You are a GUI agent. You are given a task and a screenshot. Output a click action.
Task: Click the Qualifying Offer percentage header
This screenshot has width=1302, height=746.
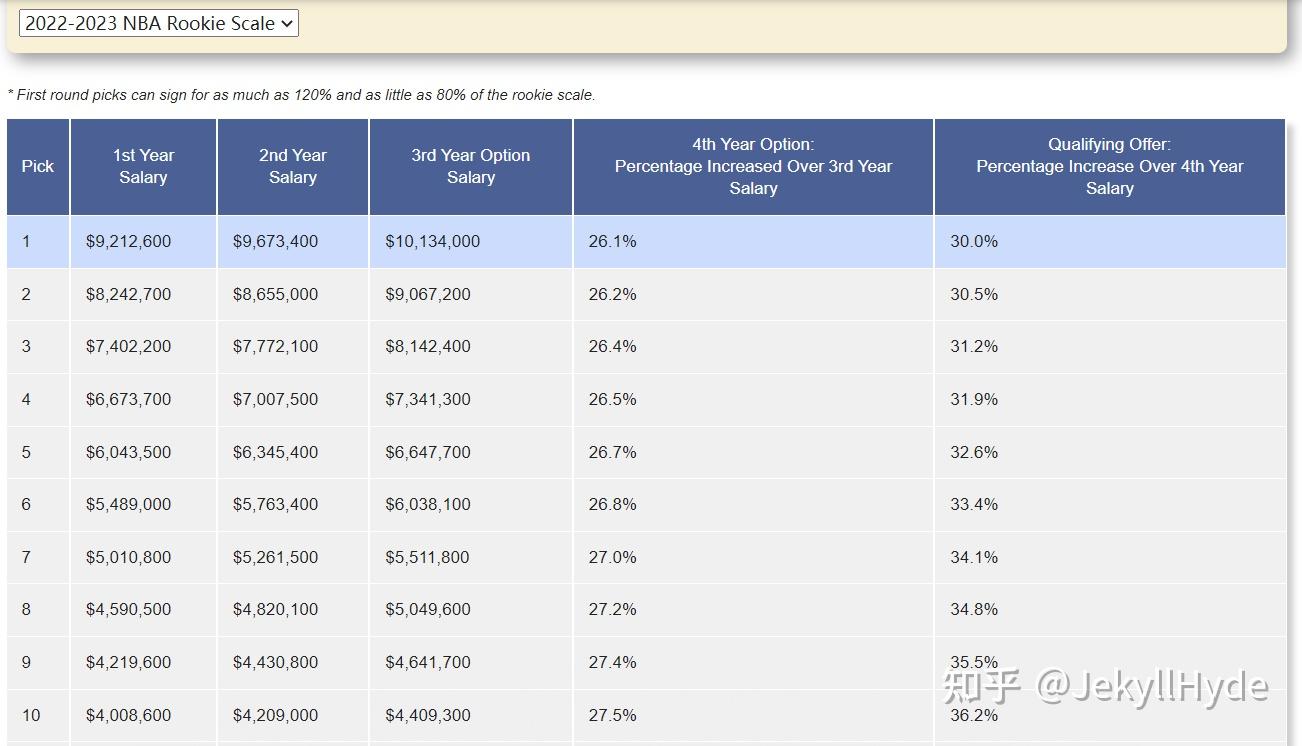pos(1110,166)
